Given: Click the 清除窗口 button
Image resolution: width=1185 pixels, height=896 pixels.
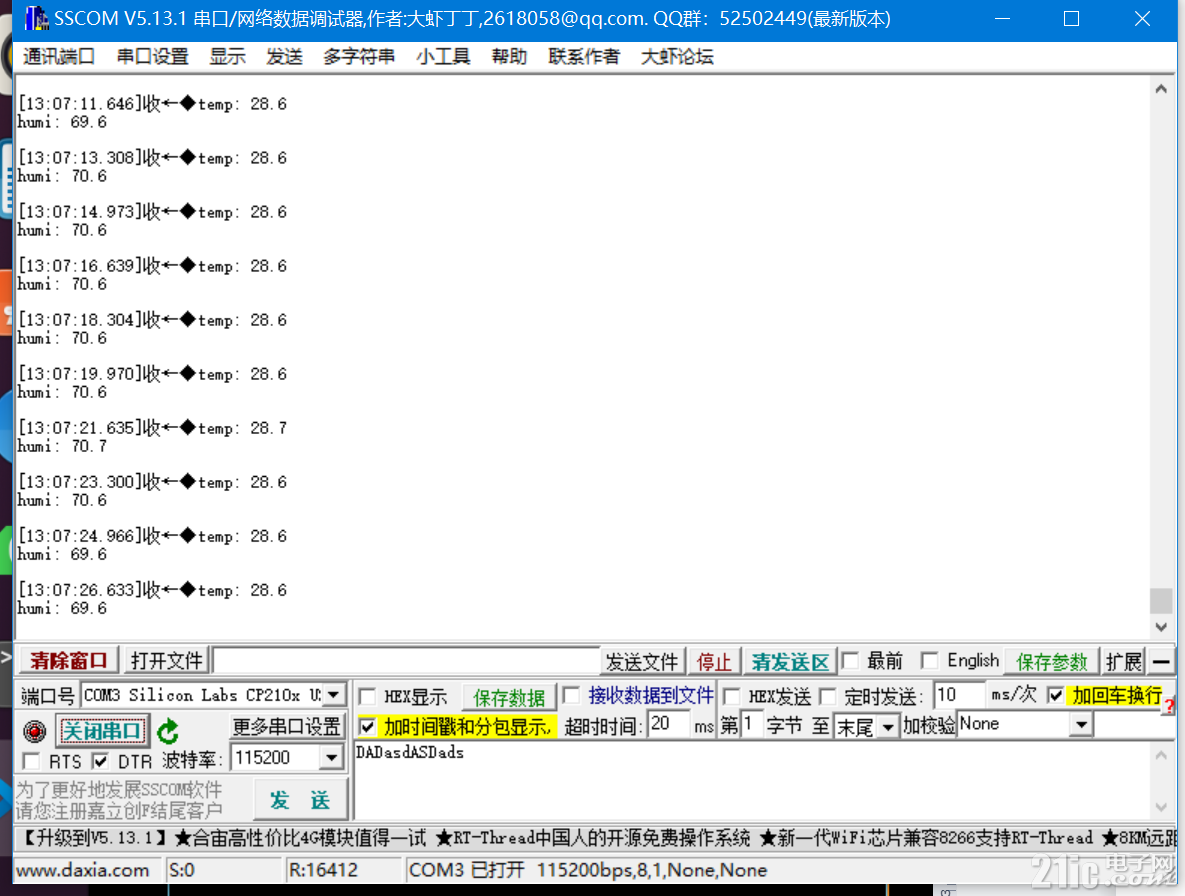Looking at the screenshot, I should pos(69,661).
